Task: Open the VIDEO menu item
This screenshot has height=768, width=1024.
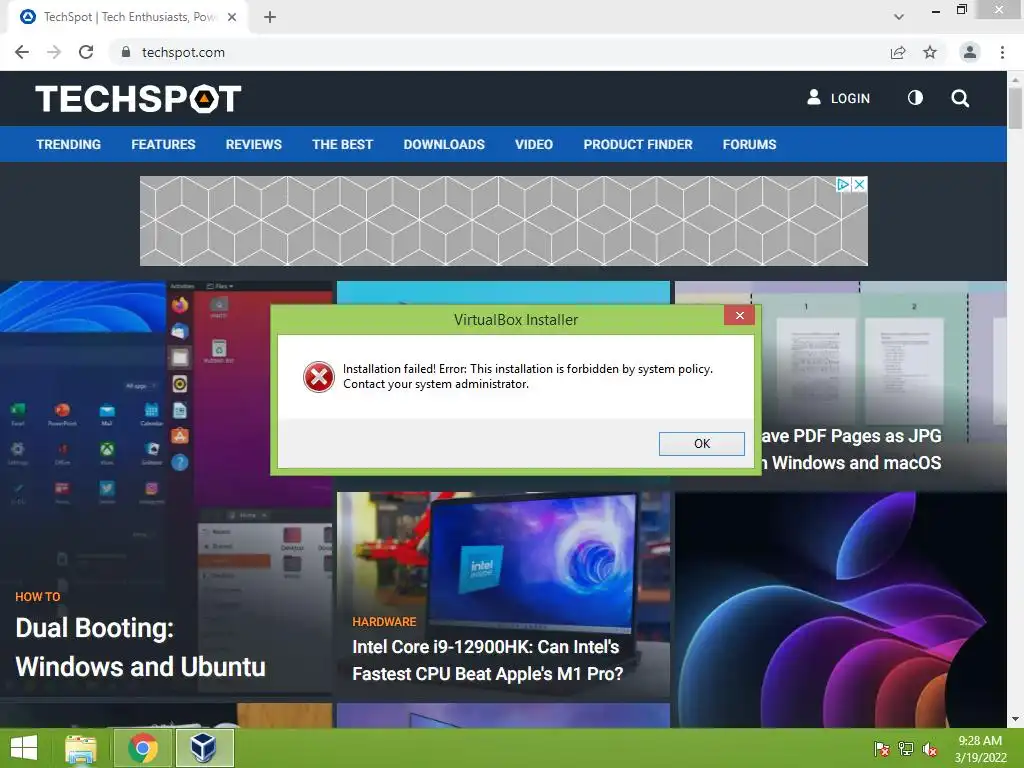Action: click(x=534, y=144)
